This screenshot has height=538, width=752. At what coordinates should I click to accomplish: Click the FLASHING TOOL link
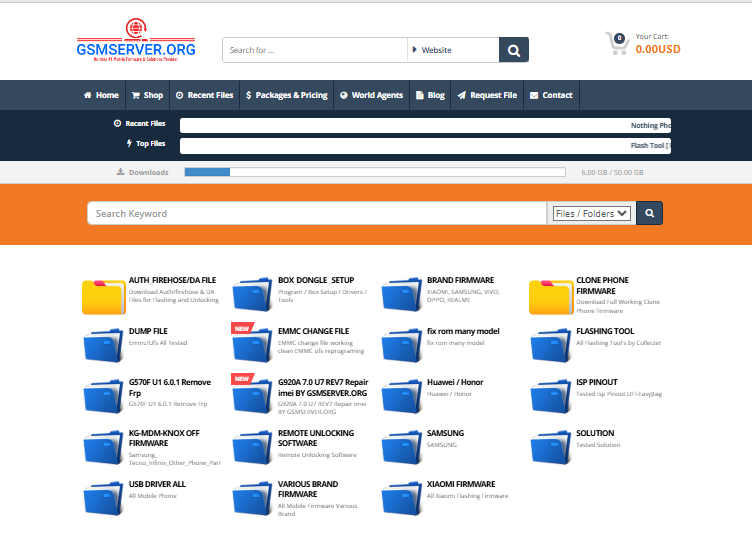(x=605, y=331)
